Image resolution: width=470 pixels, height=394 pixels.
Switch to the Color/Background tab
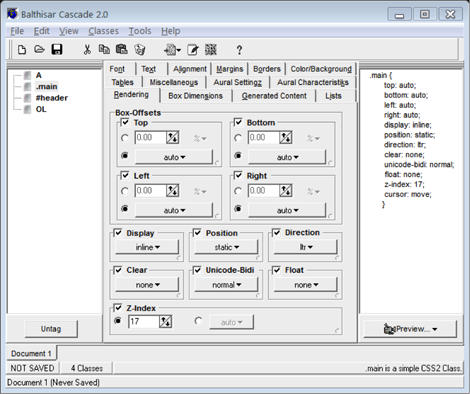pyautogui.click(x=321, y=69)
